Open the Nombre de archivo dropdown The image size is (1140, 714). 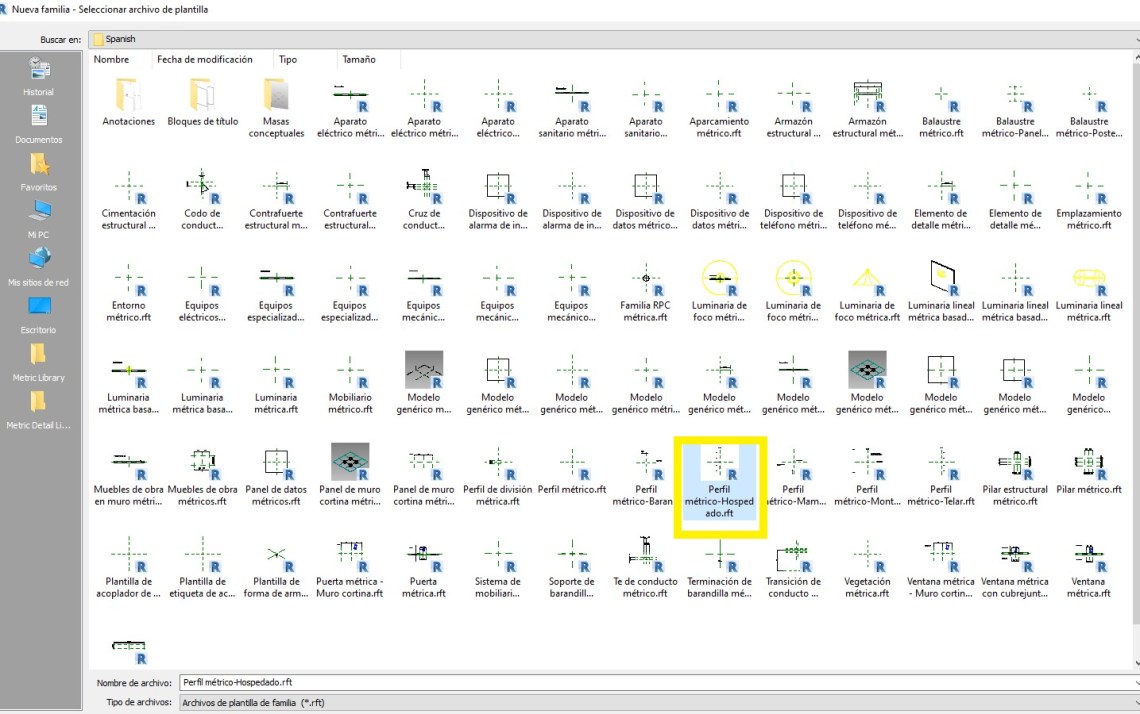(x=1134, y=683)
